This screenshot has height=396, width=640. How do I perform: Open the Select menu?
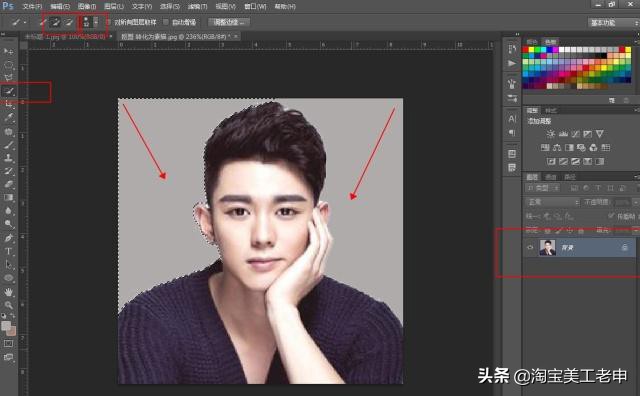tap(169, 7)
